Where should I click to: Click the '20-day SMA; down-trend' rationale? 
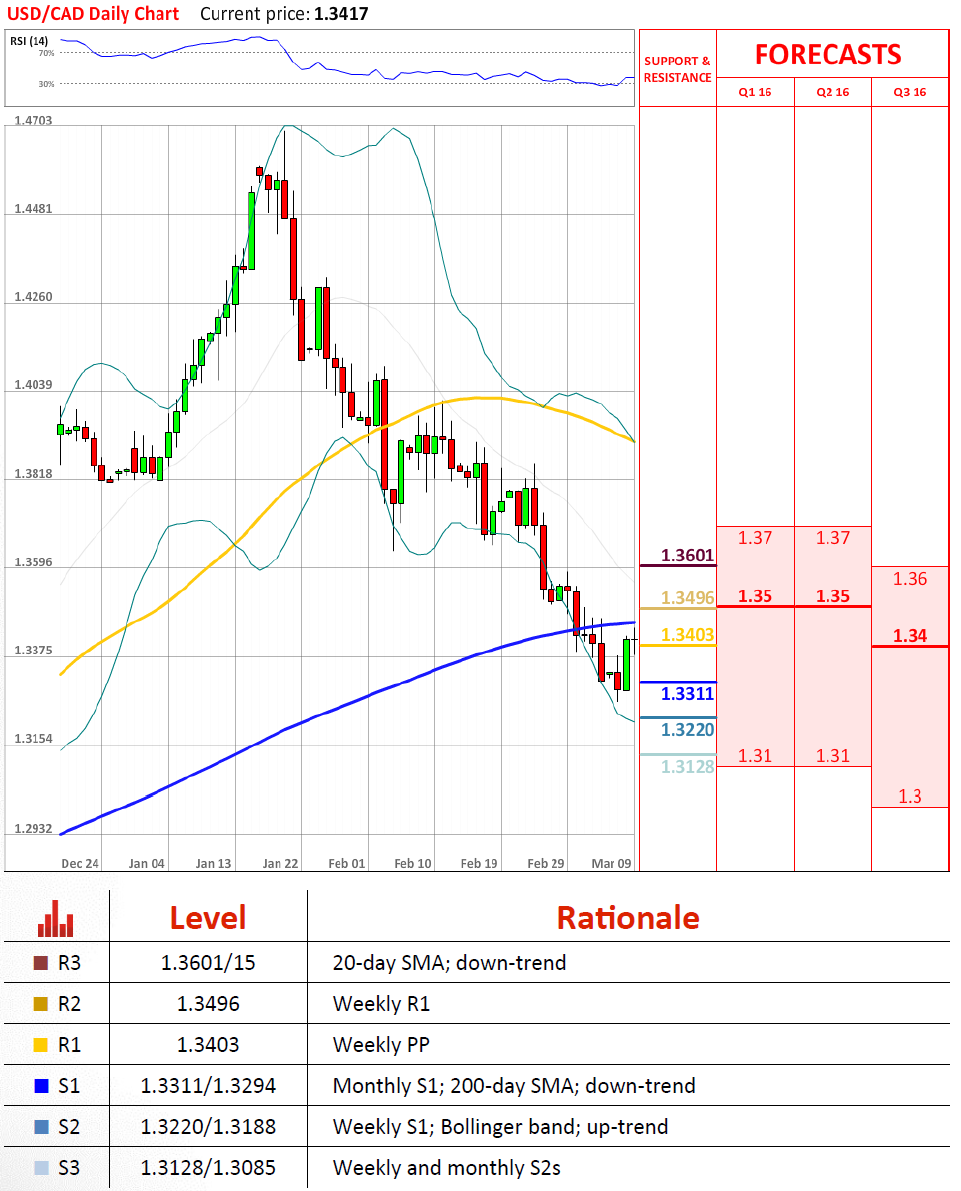pyautogui.click(x=449, y=963)
